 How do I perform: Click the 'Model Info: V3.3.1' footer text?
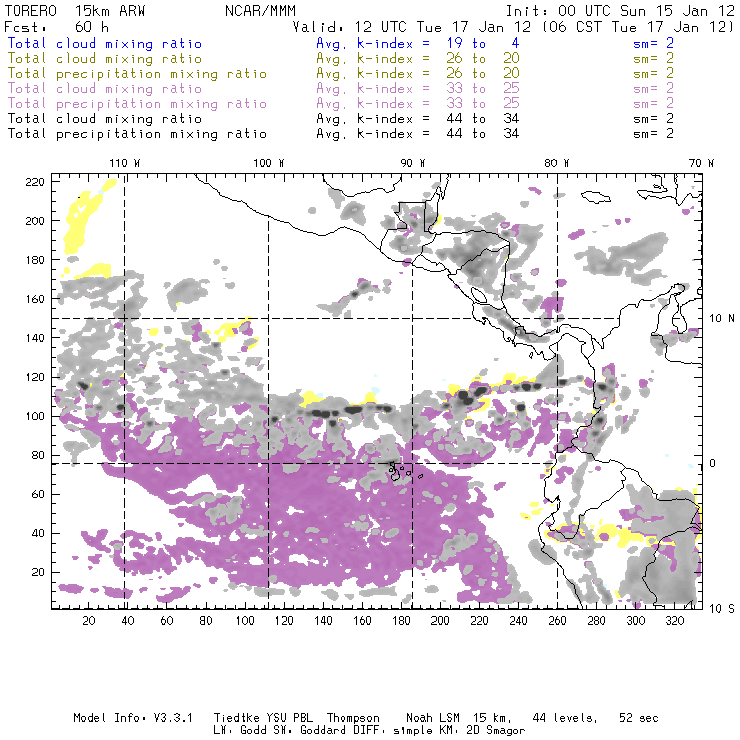133,718
